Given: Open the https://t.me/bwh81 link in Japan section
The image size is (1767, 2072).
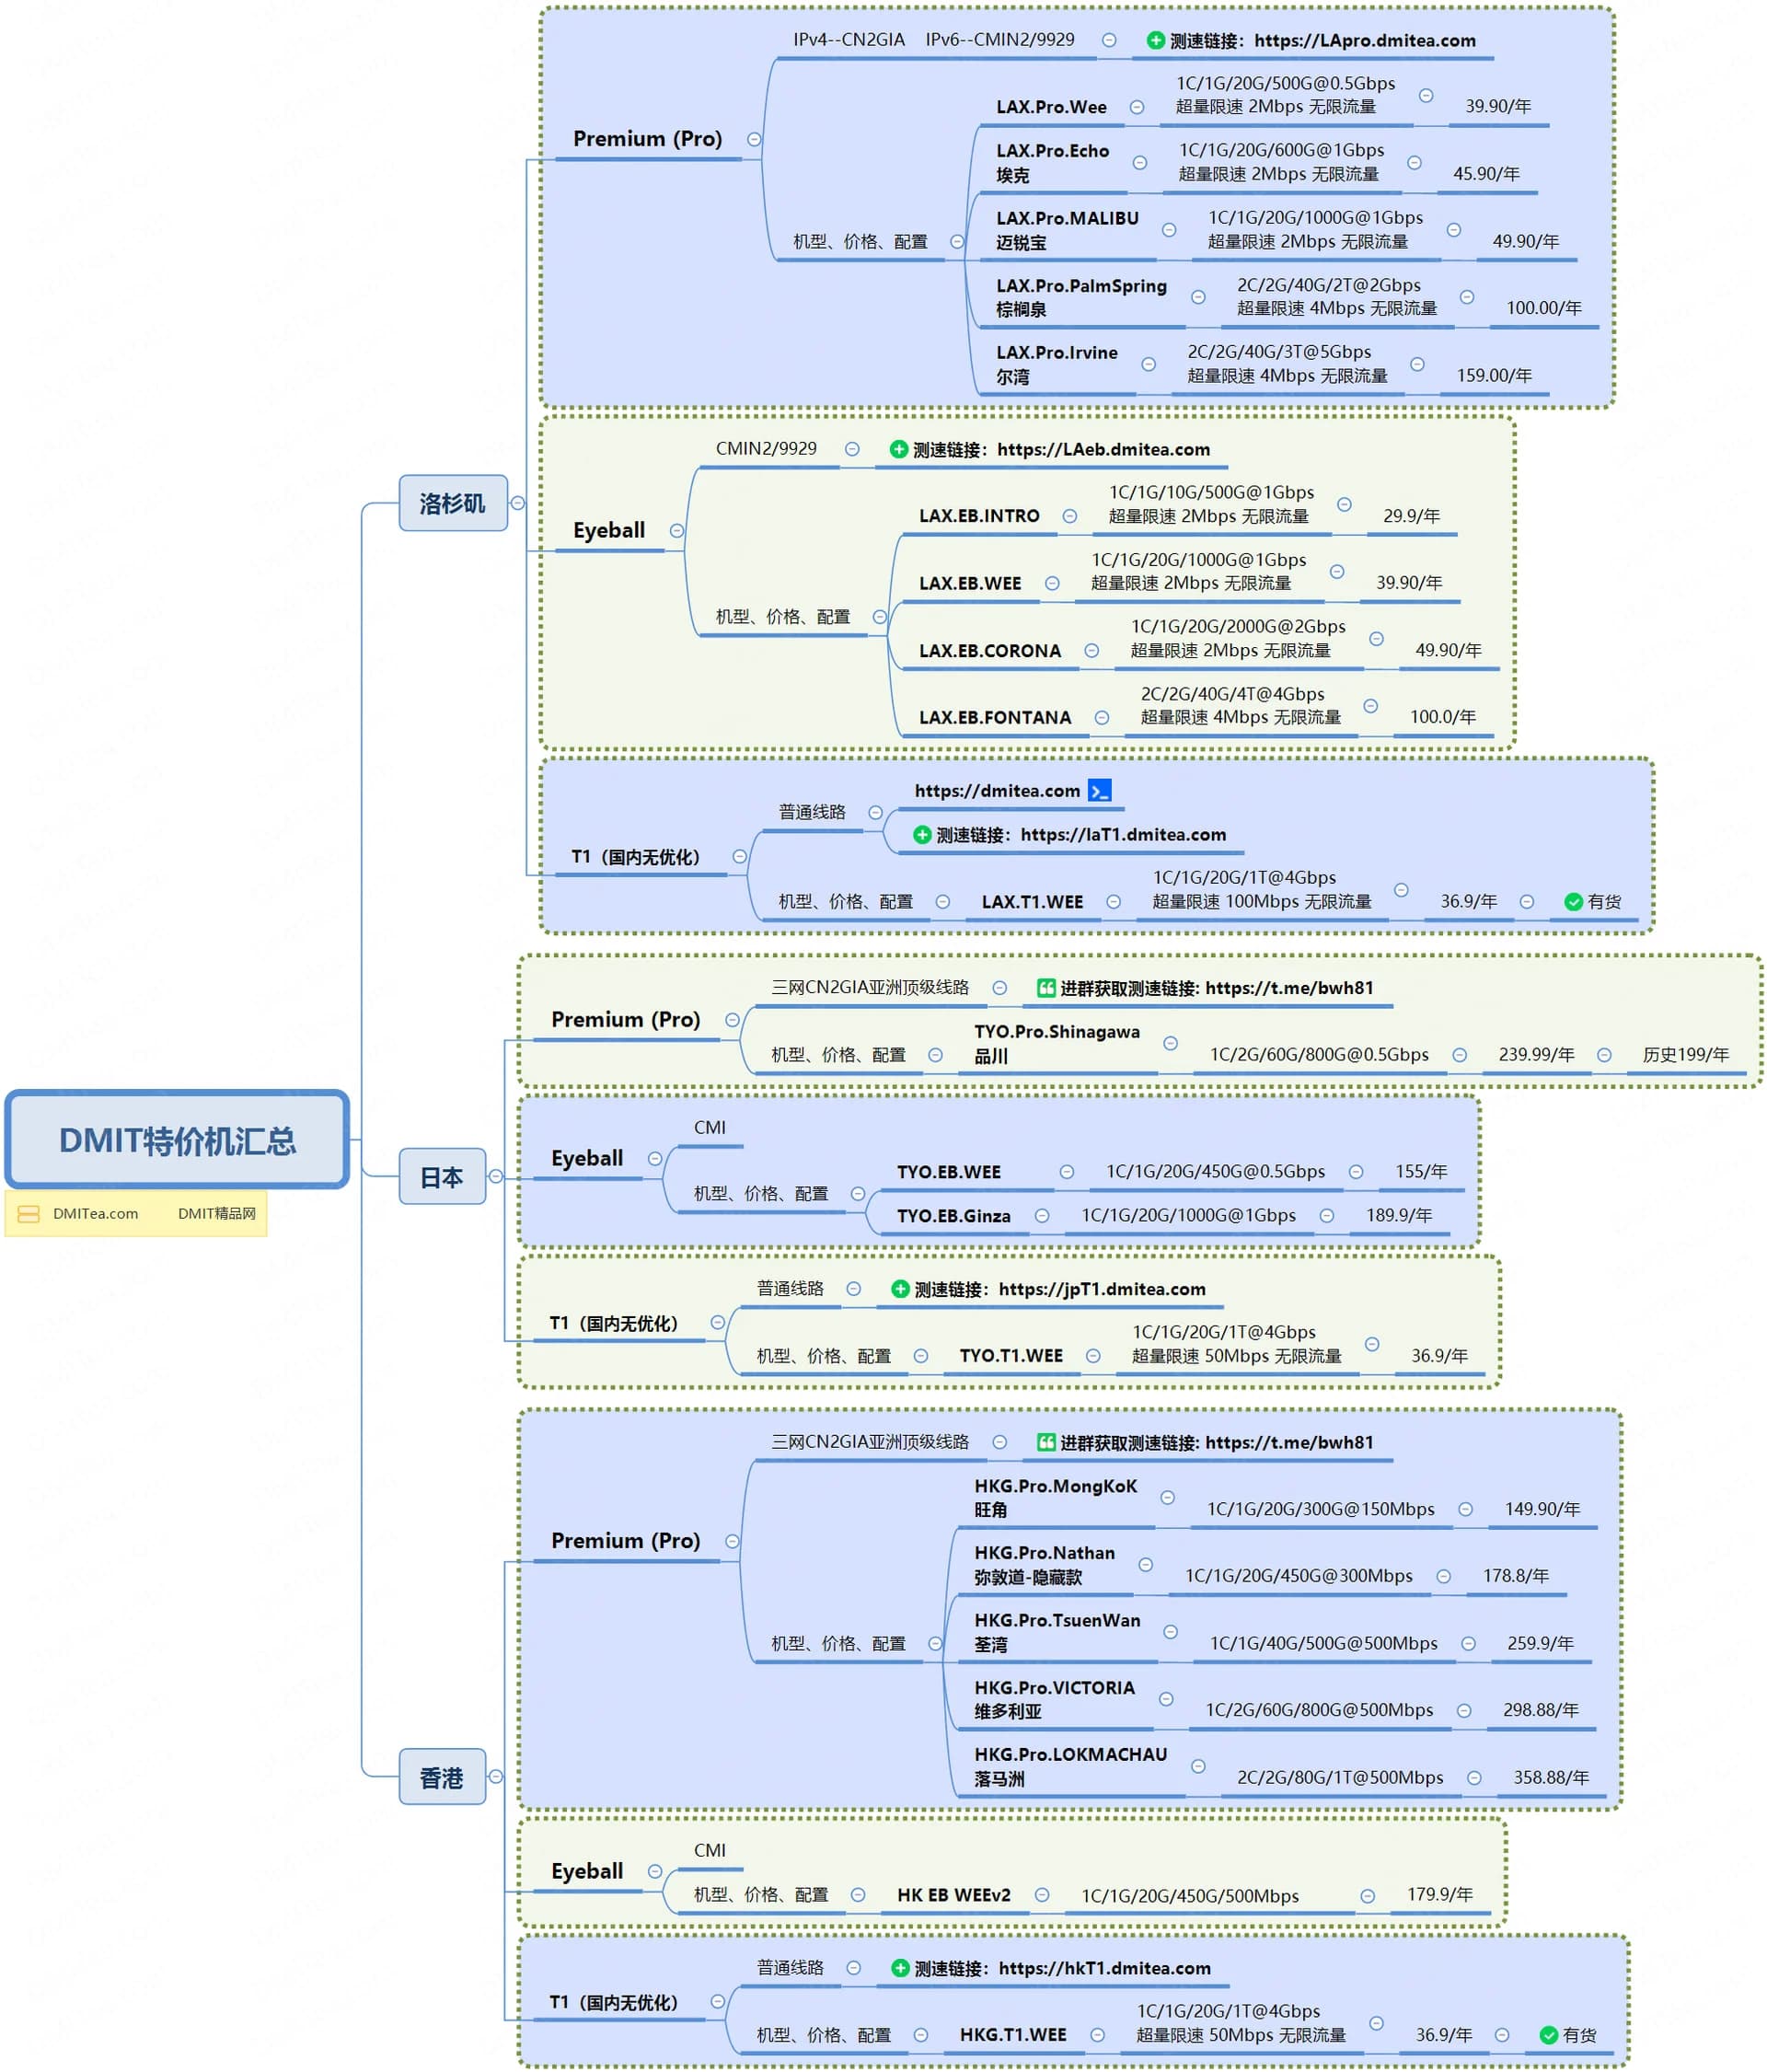Looking at the screenshot, I should point(1289,988).
